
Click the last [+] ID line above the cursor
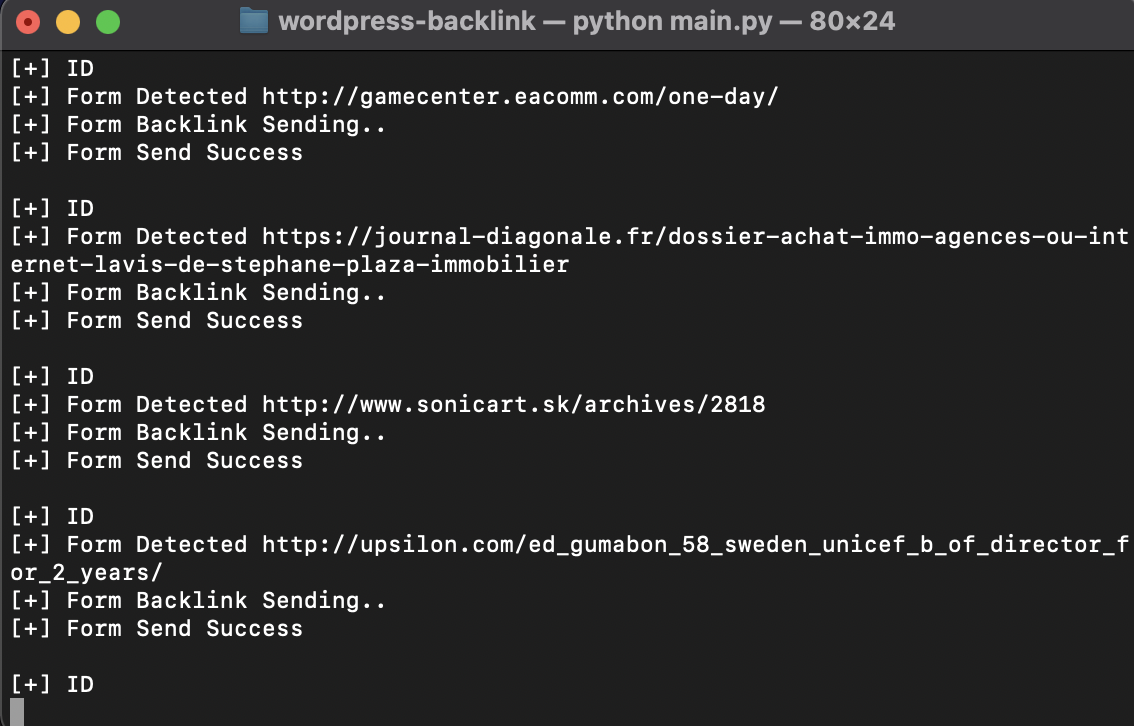coord(52,684)
